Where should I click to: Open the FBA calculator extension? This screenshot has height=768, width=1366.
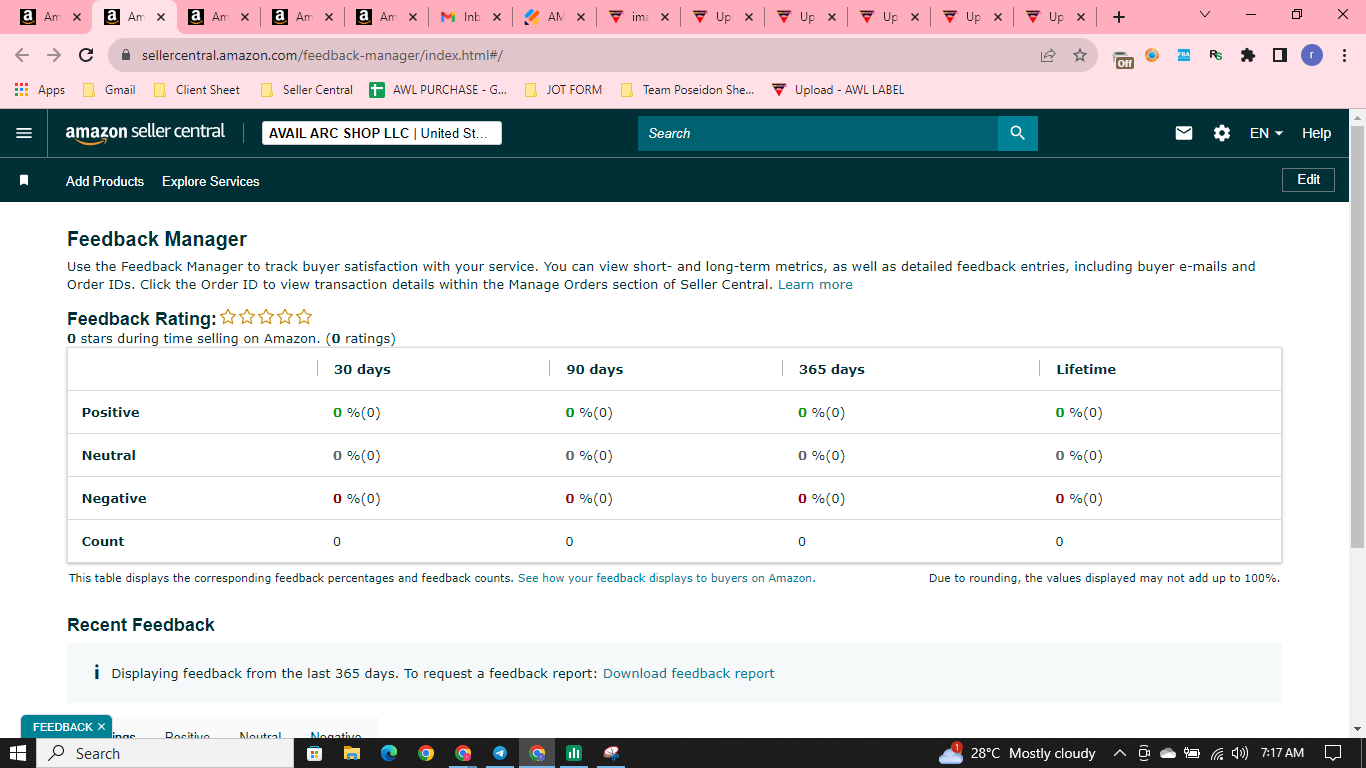click(x=1184, y=56)
